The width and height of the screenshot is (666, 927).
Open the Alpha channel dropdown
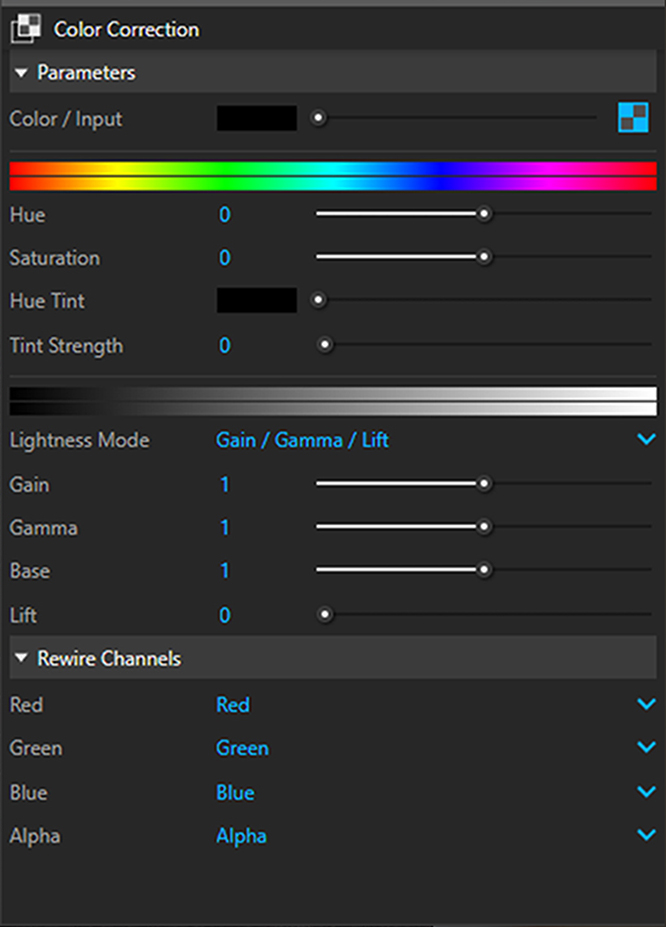[x=646, y=835]
